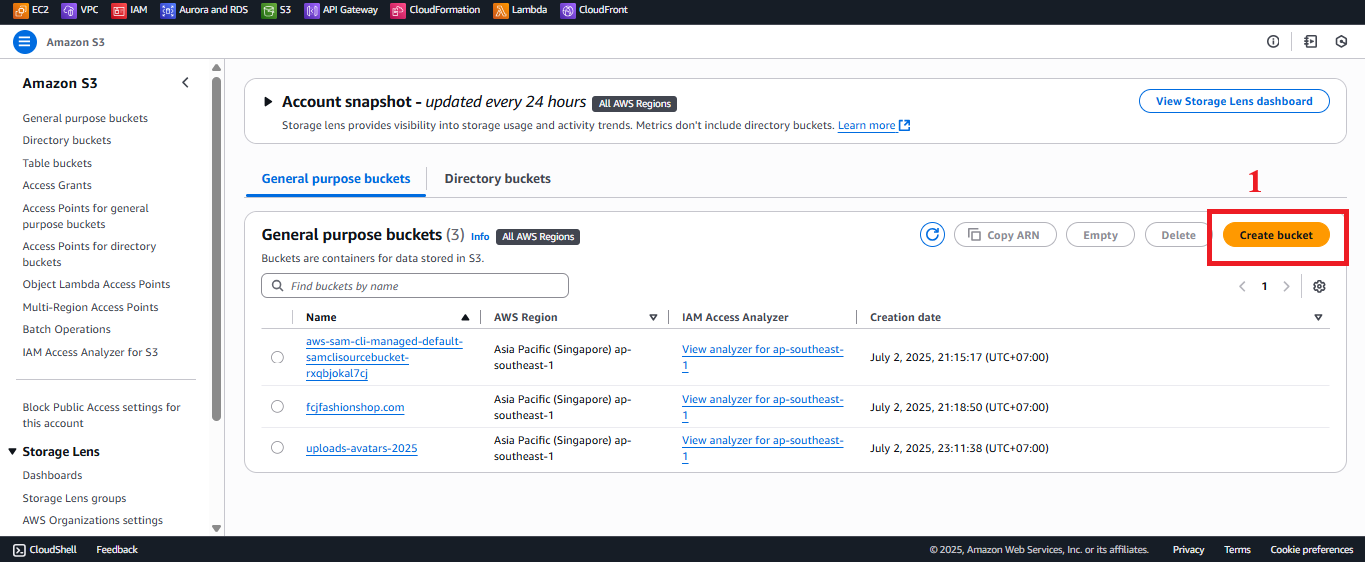Screen dimensions: 1365x562
Task: Click the sidebar vertical scrollbar
Action: pyautogui.click(x=216, y=250)
